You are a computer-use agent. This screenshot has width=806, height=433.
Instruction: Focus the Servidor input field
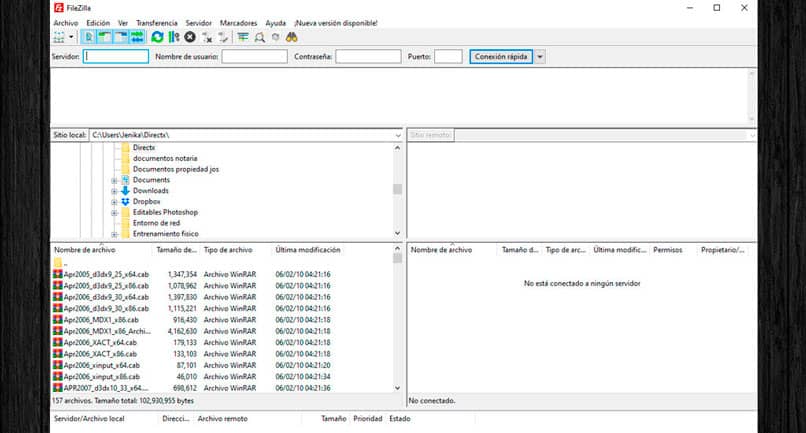click(x=116, y=57)
